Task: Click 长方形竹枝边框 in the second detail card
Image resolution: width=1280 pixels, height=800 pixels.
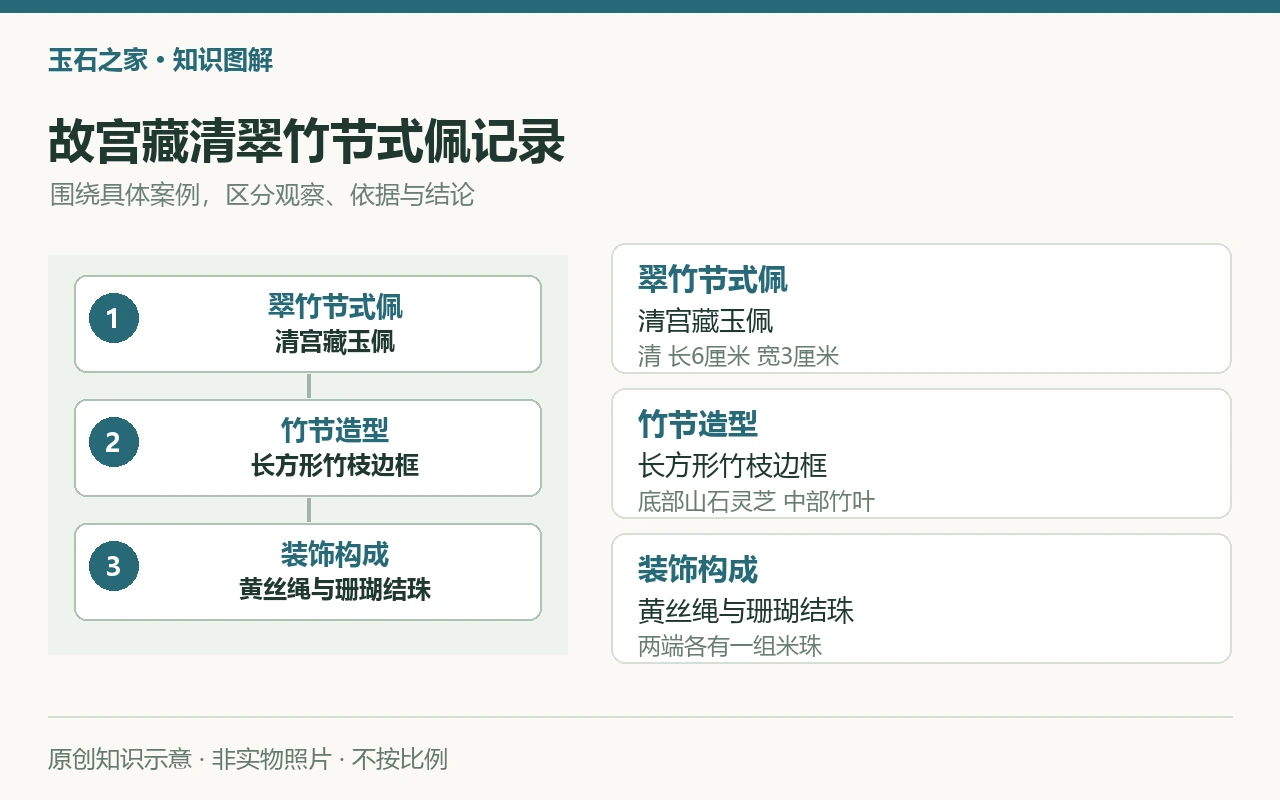Action: [733, 466]
